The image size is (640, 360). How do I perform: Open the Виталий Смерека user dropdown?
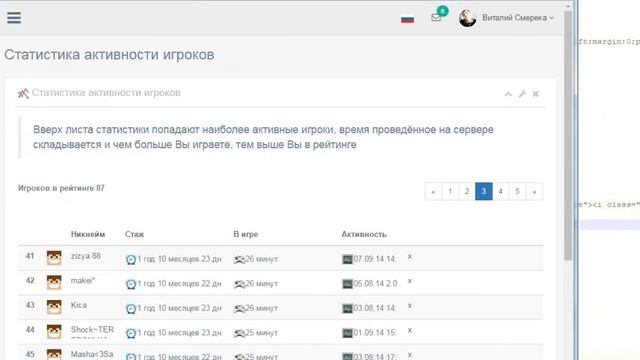point(518,18)
